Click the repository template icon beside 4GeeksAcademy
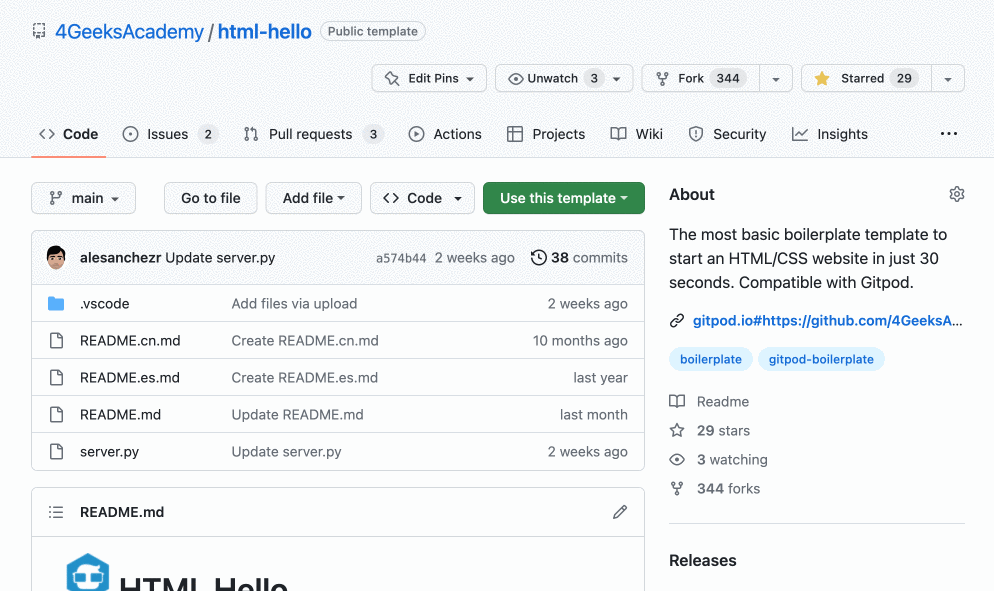Image resolution: width=994 pixels, height=591 pixels. (39, 31)
